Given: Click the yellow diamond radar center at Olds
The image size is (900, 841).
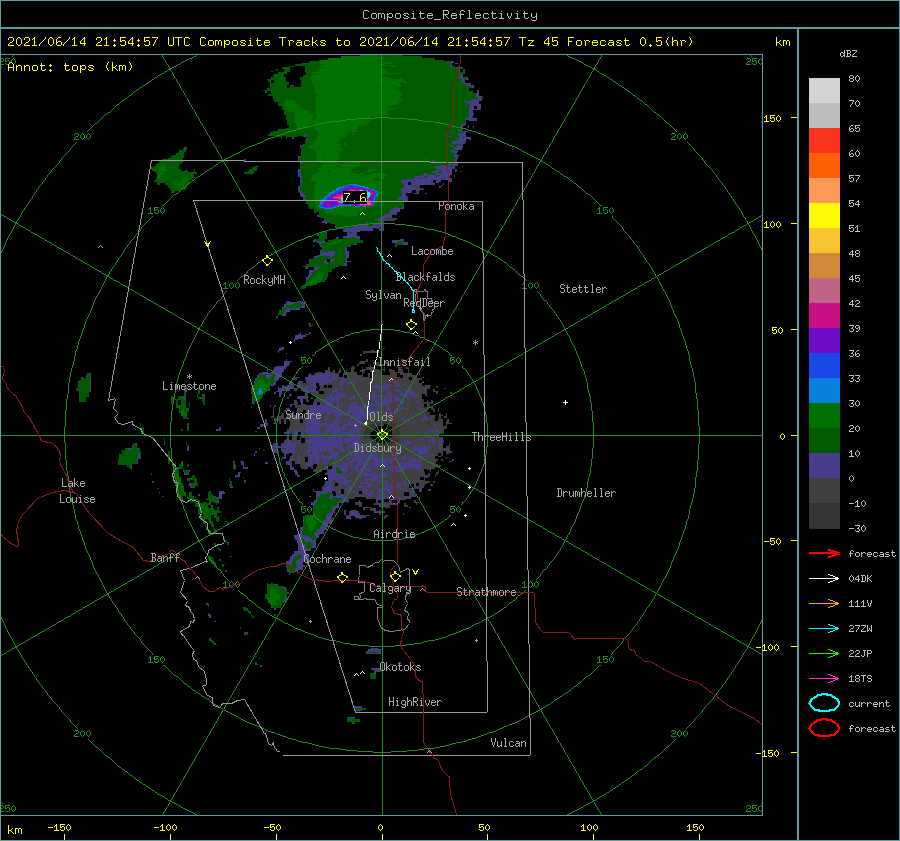Looking at the screenshot, I should pos(382,435).
